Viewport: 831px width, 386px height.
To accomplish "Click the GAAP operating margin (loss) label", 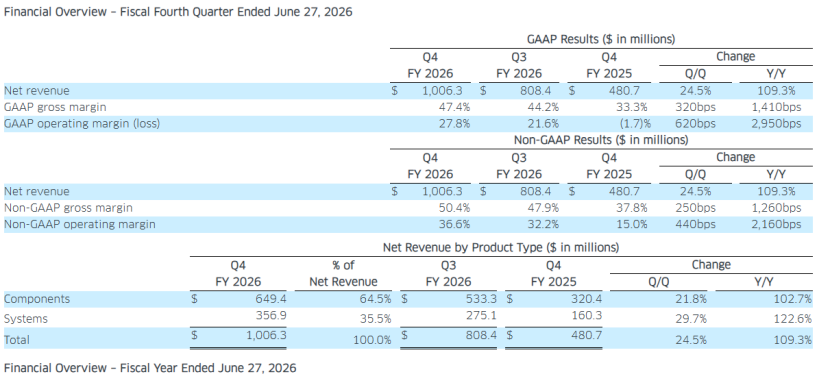I will pos(82,124).
